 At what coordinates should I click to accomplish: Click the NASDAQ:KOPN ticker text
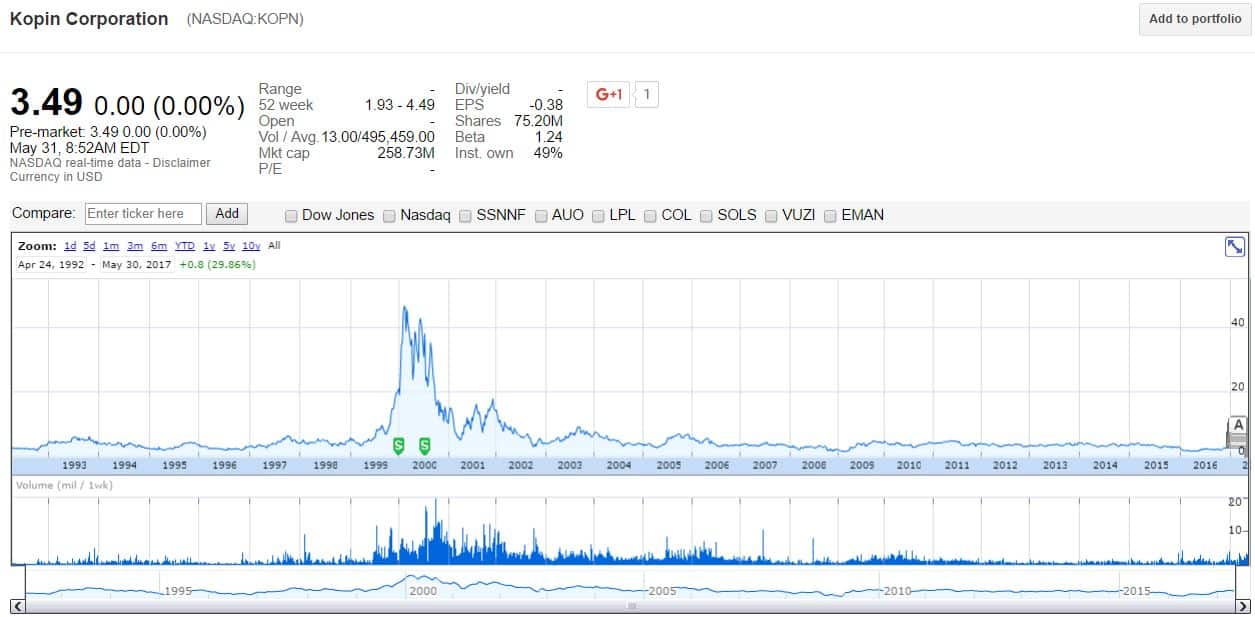[x=245, y=19]
